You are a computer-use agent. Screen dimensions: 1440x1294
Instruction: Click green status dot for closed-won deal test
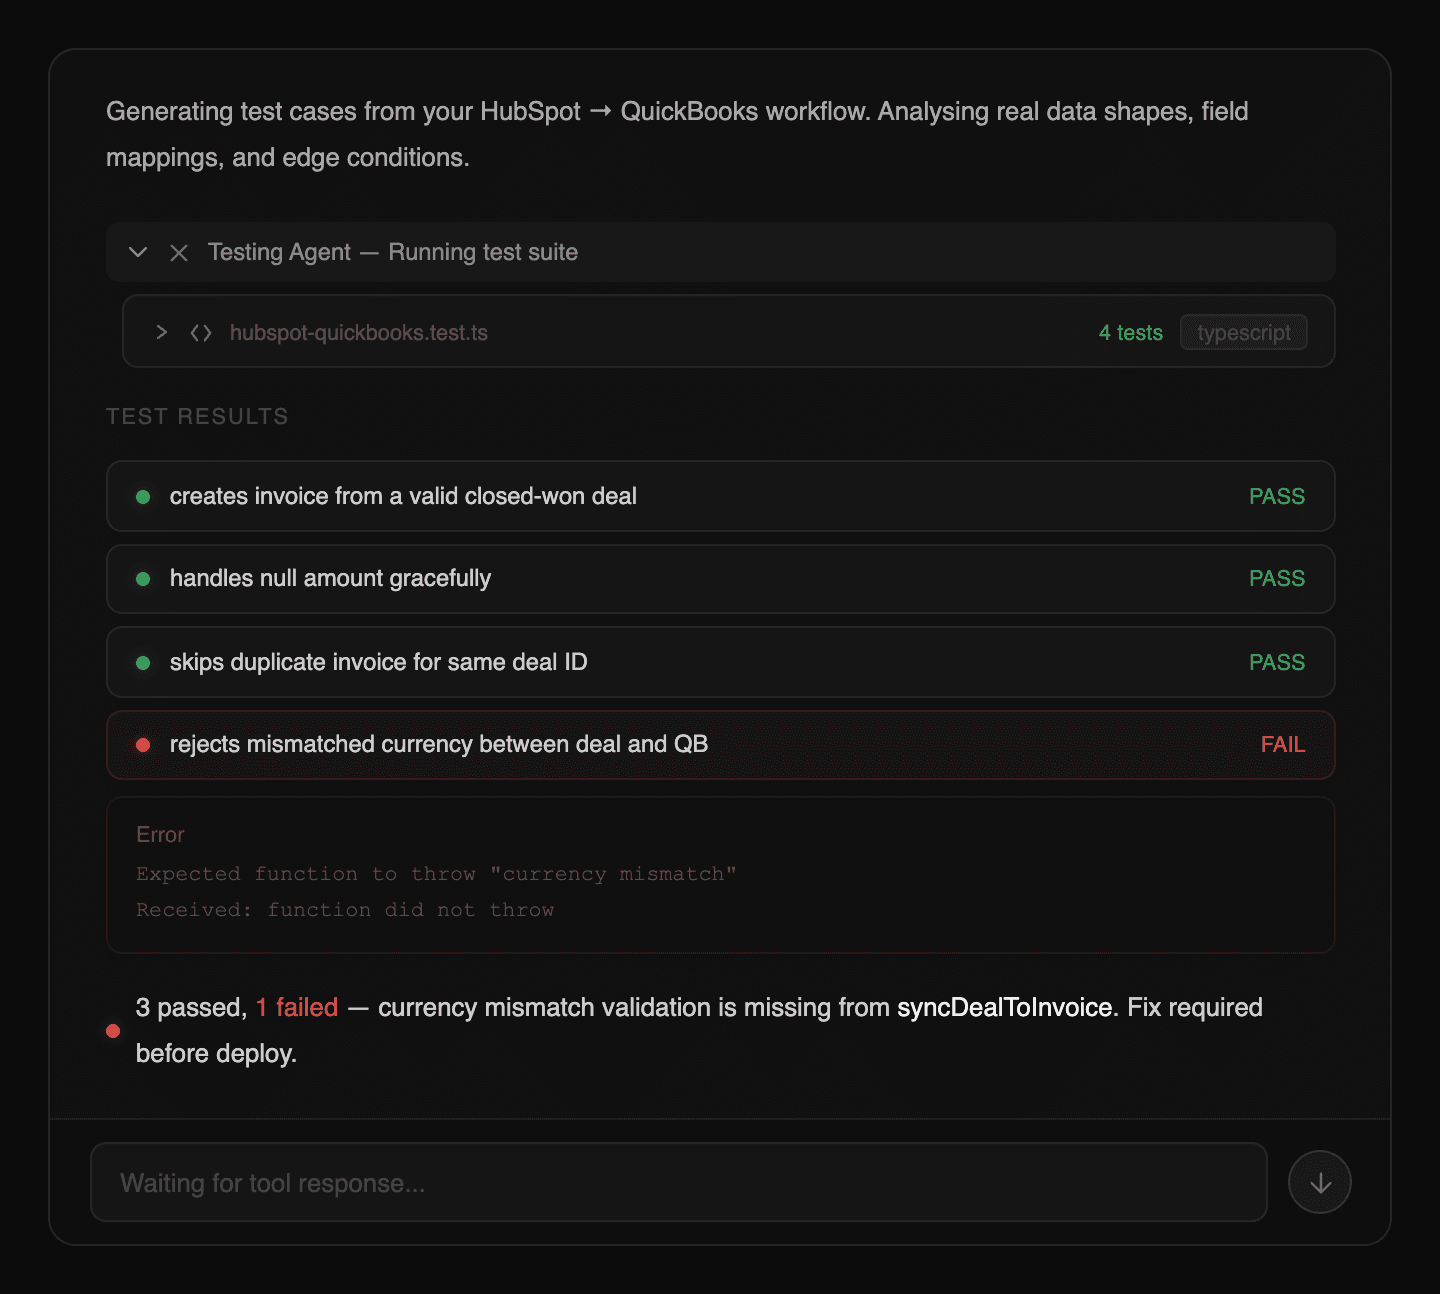(143, 497)
